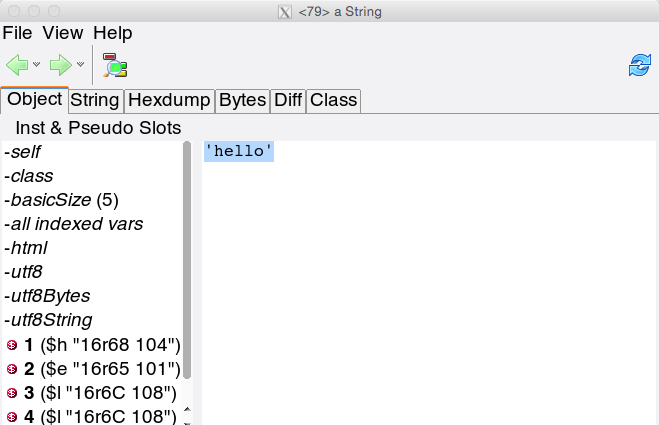Select the -utf8Bytes slot

[x=47, y=296]
